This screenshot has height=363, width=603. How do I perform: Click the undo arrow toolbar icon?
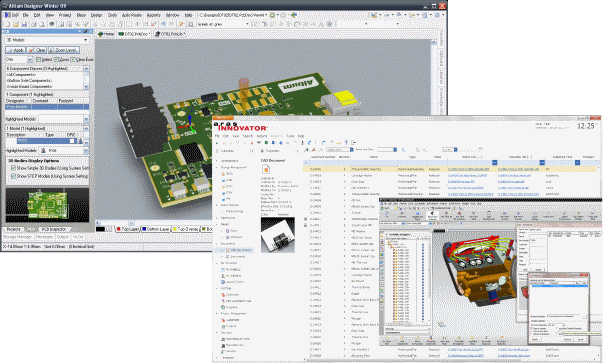[x=163, y=24]
